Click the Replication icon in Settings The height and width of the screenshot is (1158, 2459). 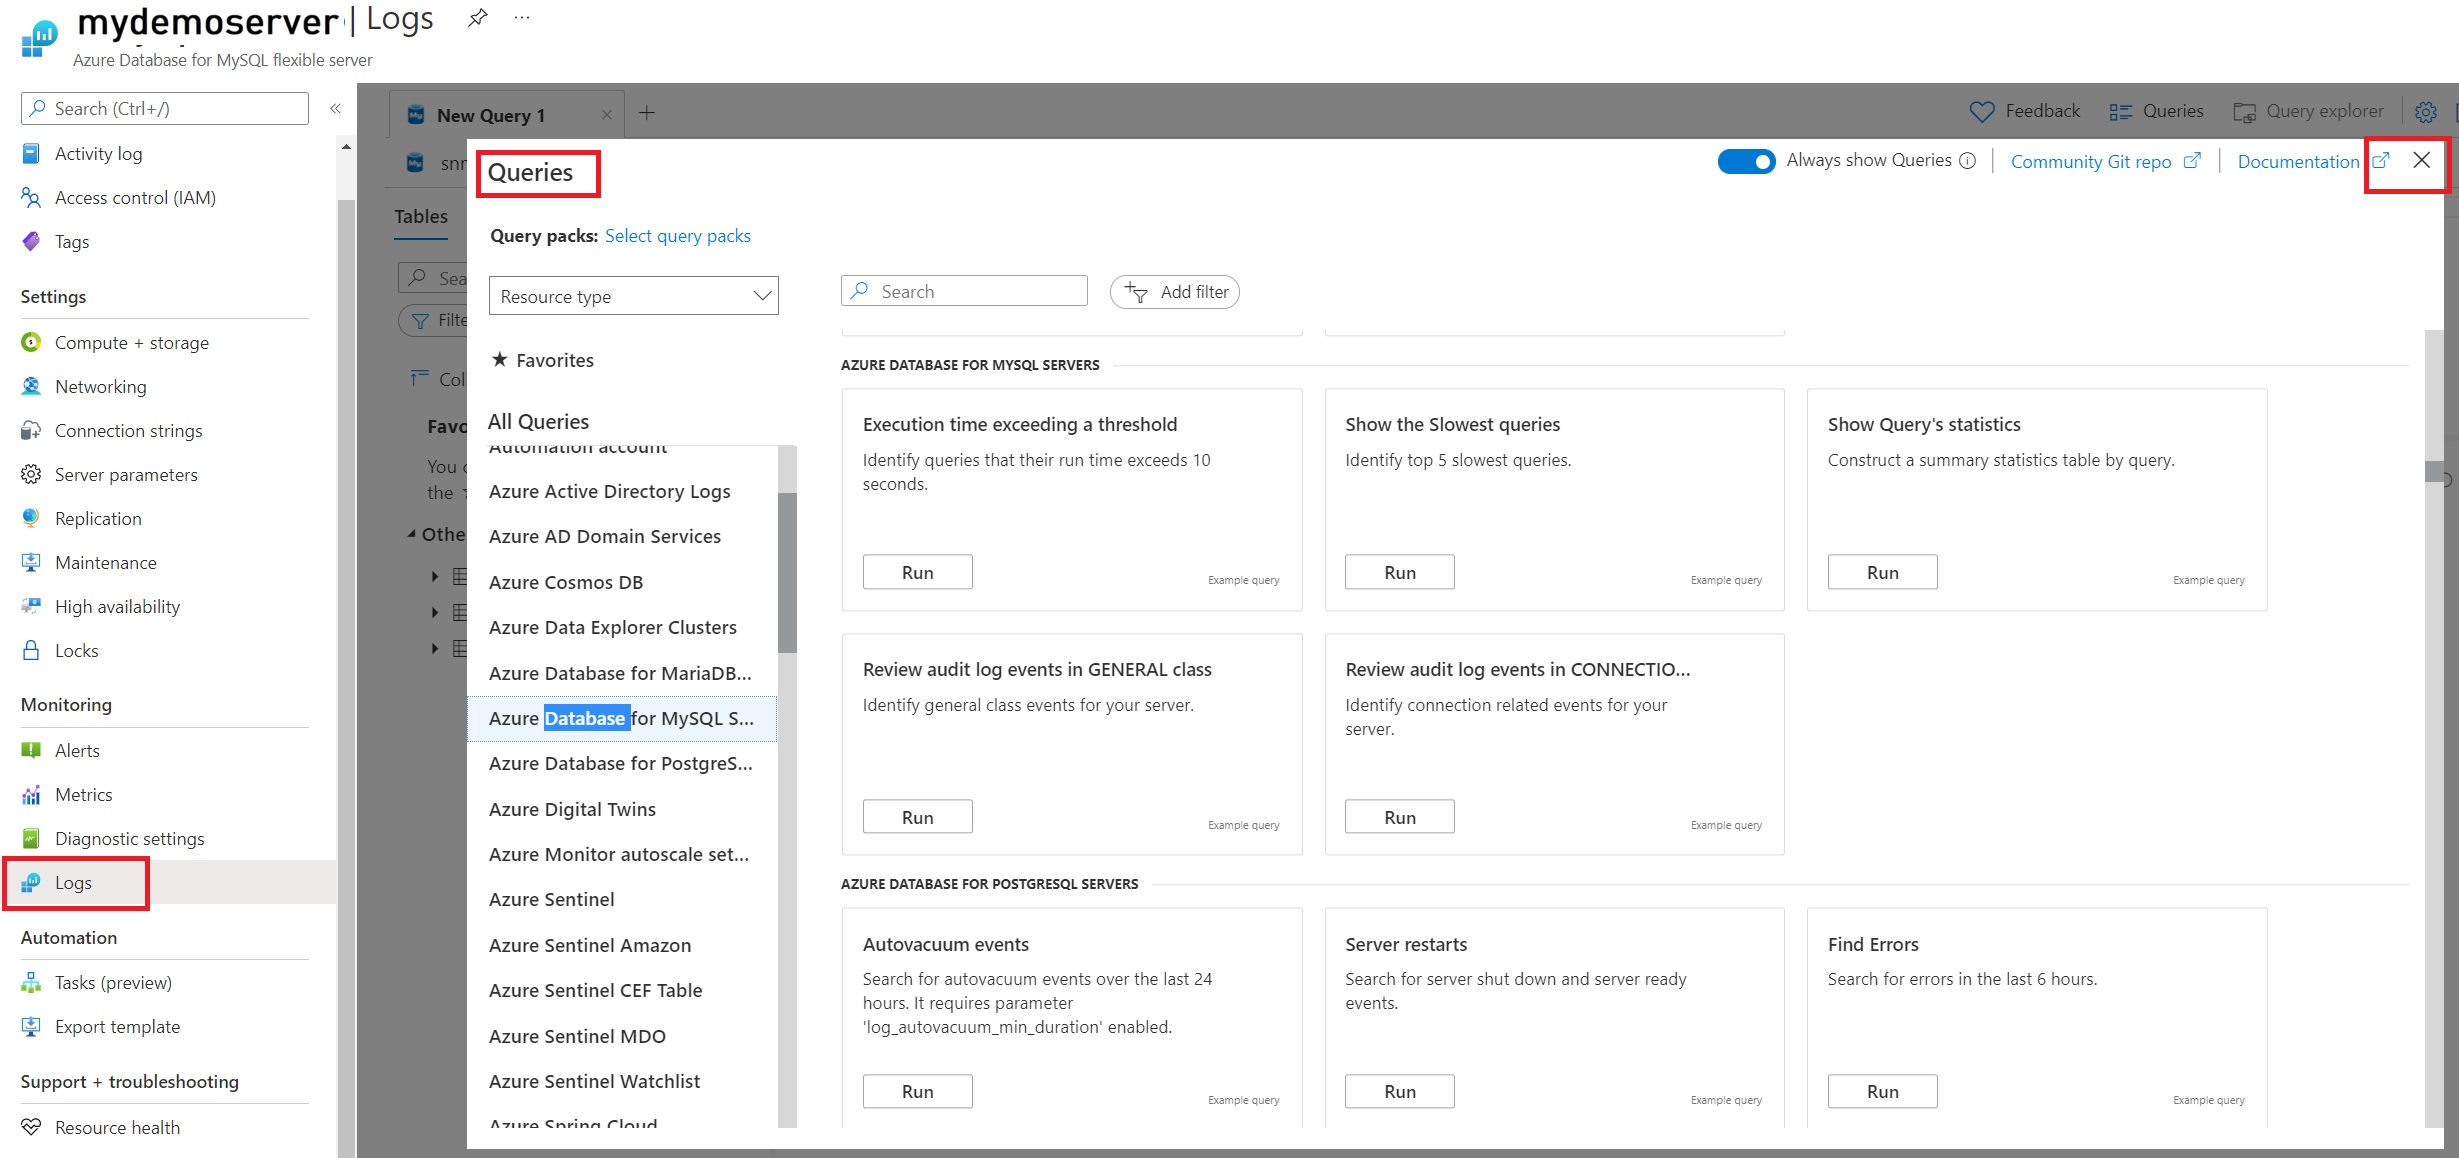(30, 518)
